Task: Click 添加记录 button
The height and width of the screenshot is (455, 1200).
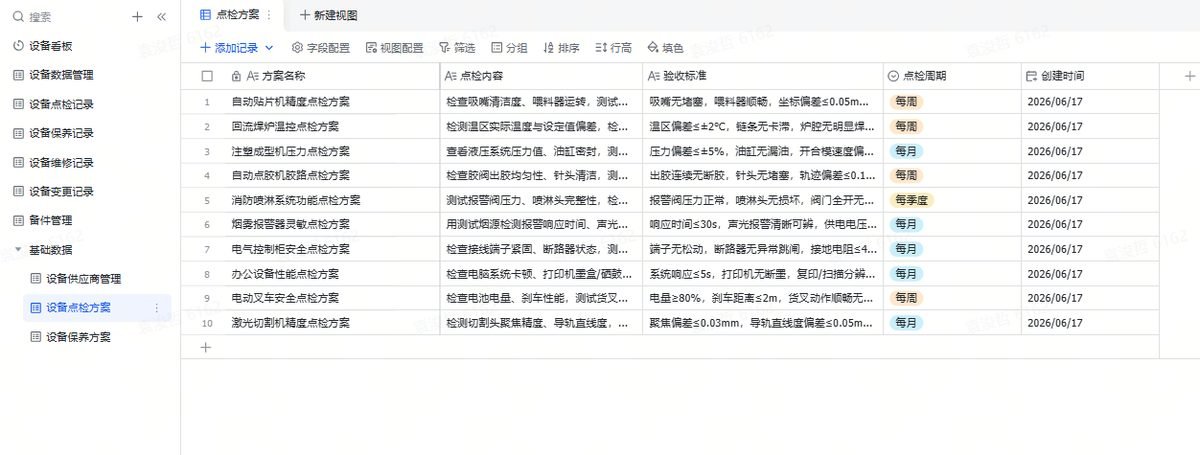Action: [229, 47]
